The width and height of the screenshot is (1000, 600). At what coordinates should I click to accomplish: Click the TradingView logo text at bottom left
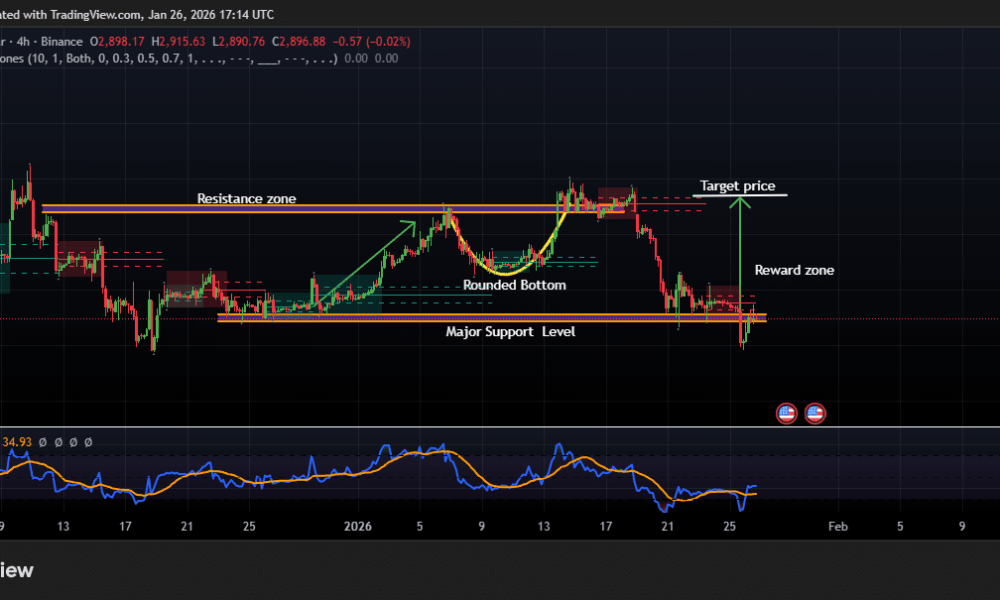[17, 570]
